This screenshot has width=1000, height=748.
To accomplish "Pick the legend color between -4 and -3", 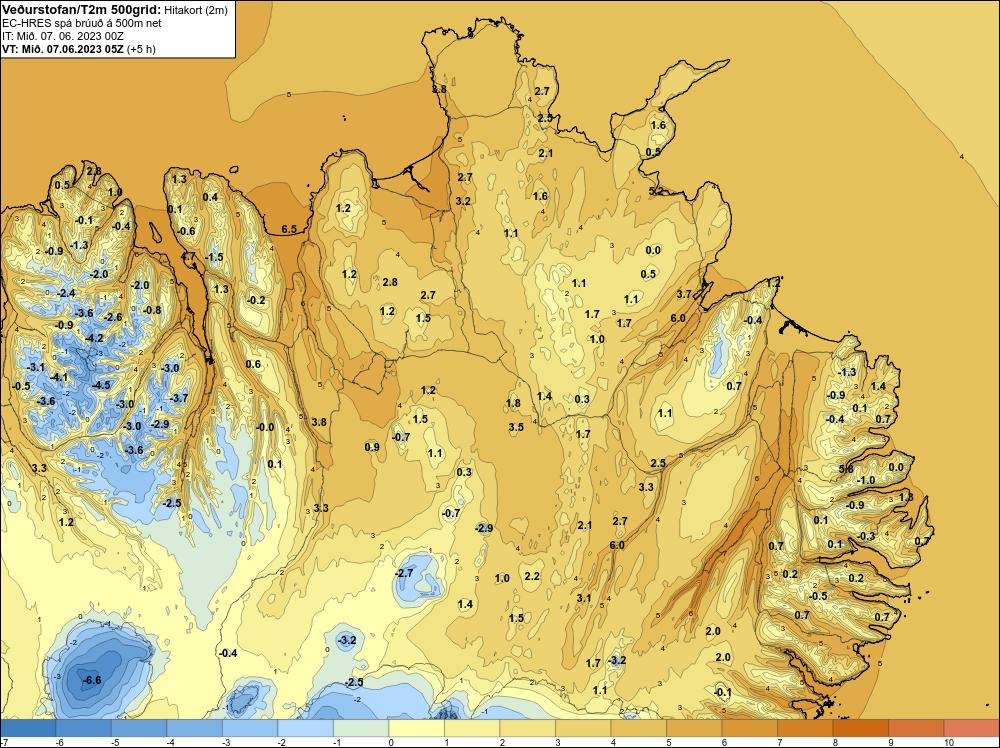I will pos(194,728).
